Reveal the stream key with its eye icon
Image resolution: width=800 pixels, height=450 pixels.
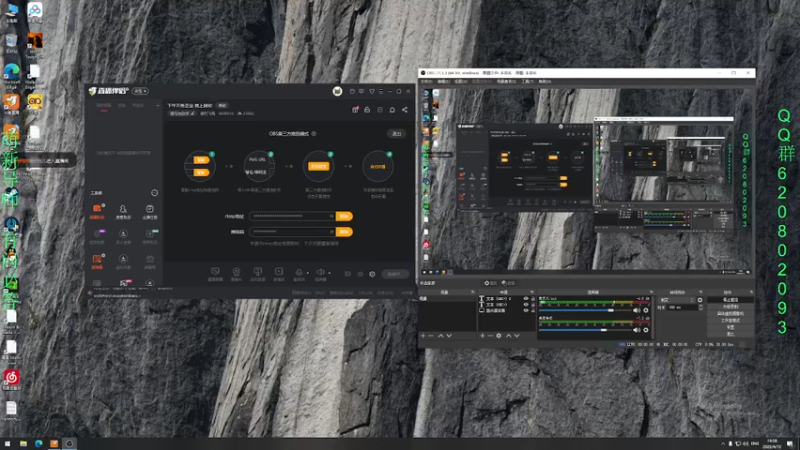click(331, 232)
